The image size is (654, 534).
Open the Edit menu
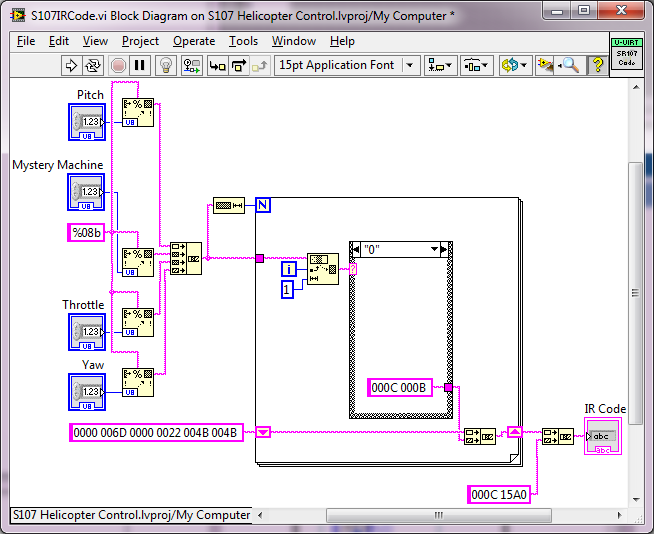point(59,41)
